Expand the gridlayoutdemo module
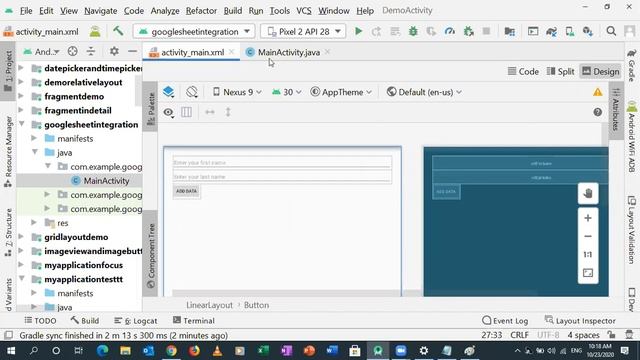 coord(21,237)
